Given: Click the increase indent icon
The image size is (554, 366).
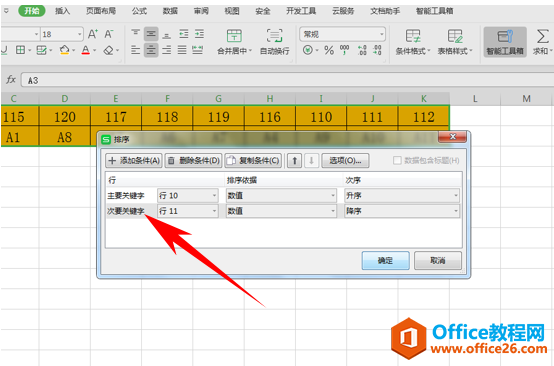Looking at the screenshot, I should (x=199, y=34).
